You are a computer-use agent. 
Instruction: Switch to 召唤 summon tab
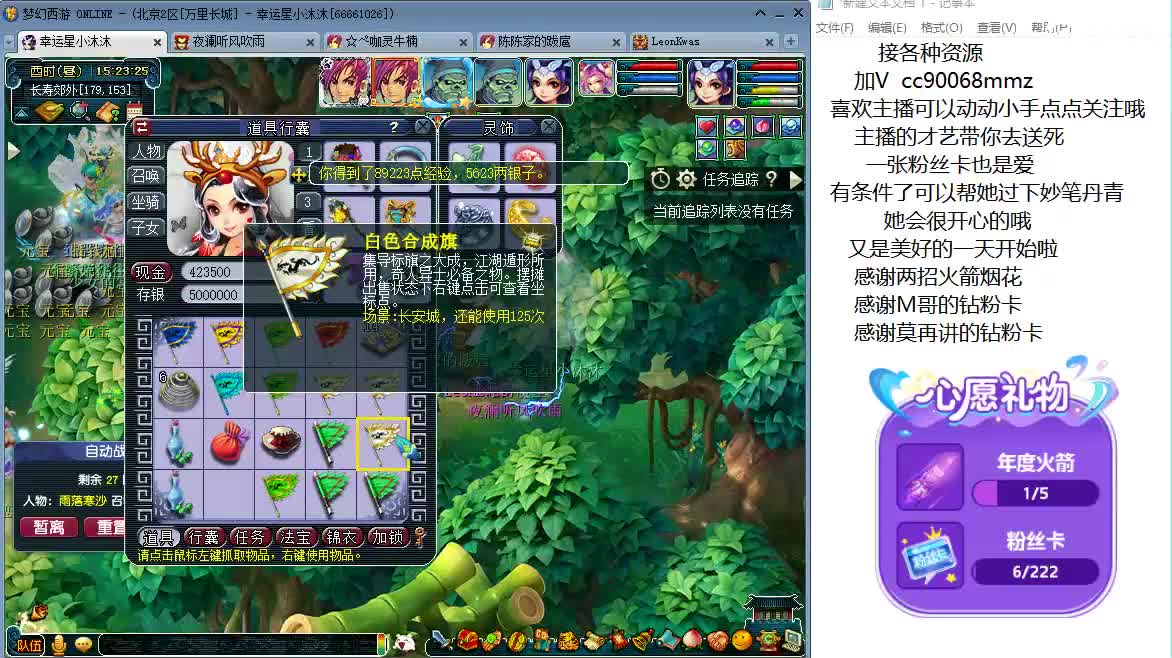146,176
